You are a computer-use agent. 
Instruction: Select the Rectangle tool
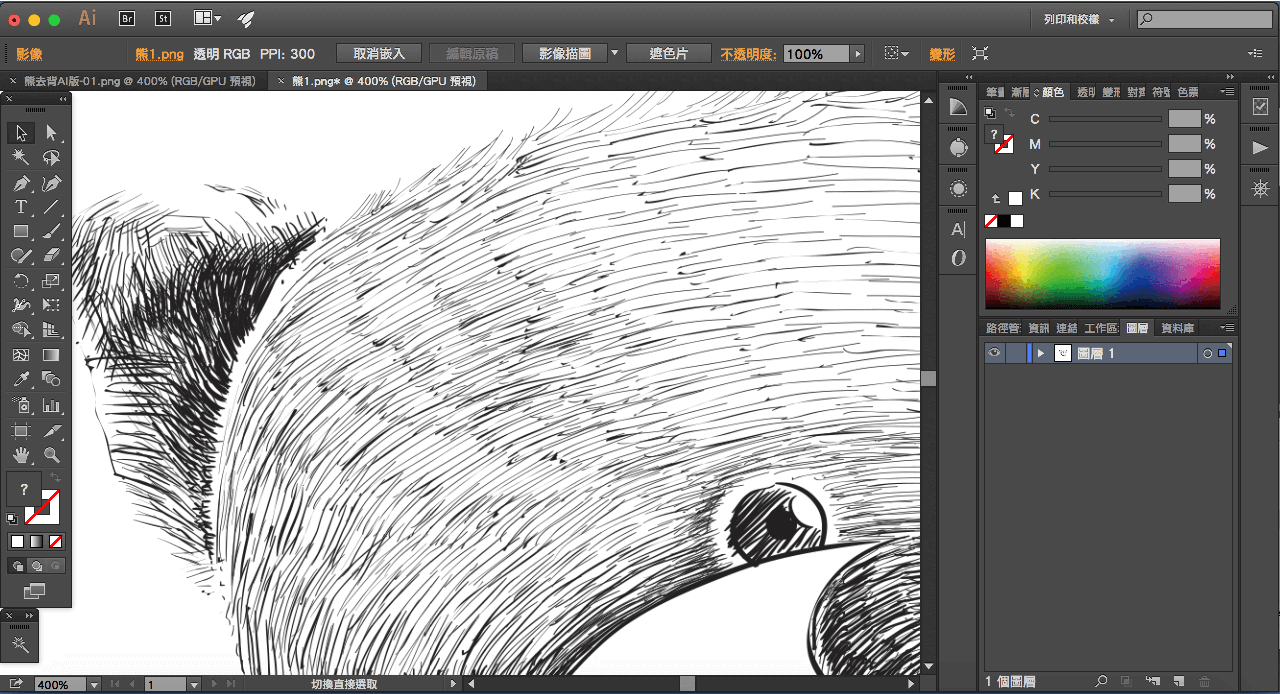pos(21,232)
